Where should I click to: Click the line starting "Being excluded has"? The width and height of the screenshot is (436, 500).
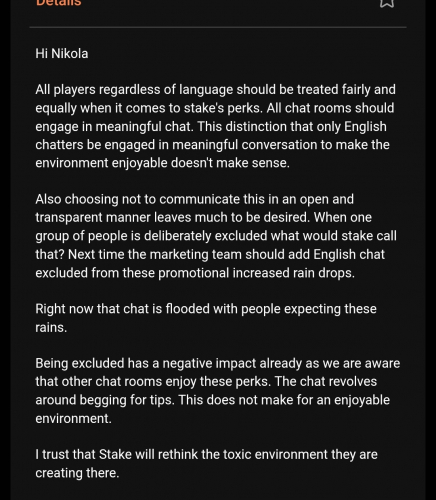[218, 363]
